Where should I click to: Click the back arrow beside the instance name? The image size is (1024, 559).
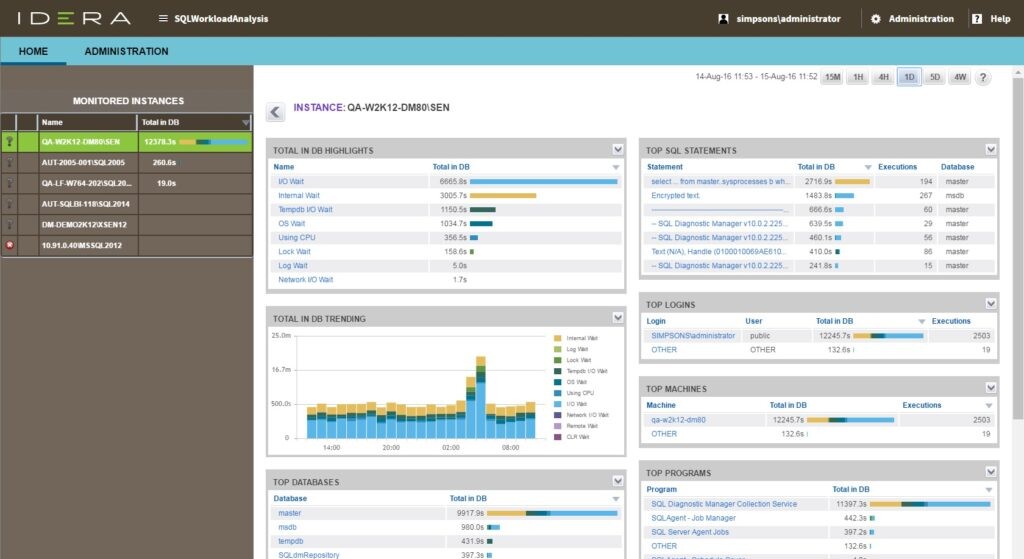pyautogui.click(x=275, y=112)
